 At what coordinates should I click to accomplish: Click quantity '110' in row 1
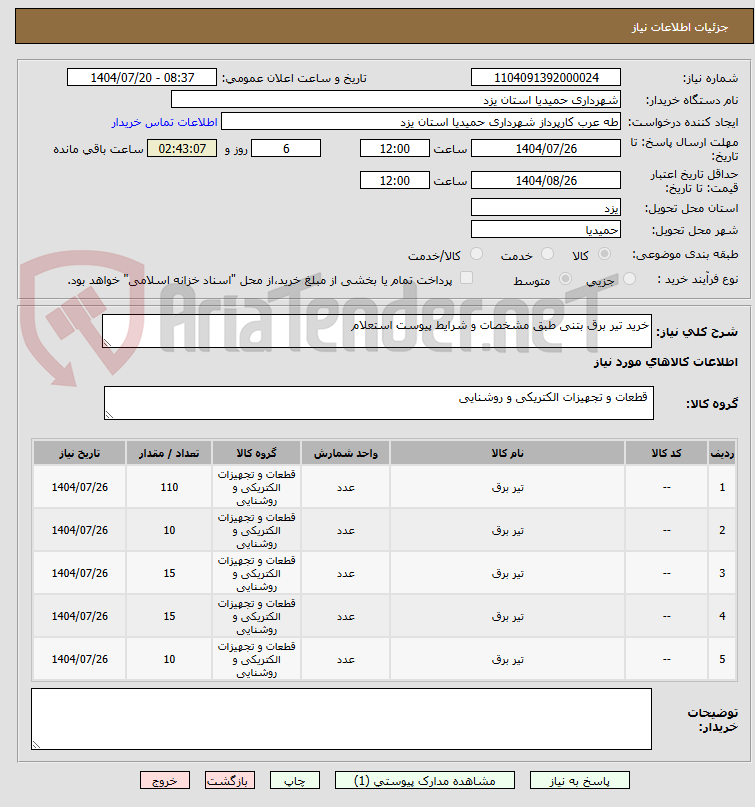tap(169, 487)
